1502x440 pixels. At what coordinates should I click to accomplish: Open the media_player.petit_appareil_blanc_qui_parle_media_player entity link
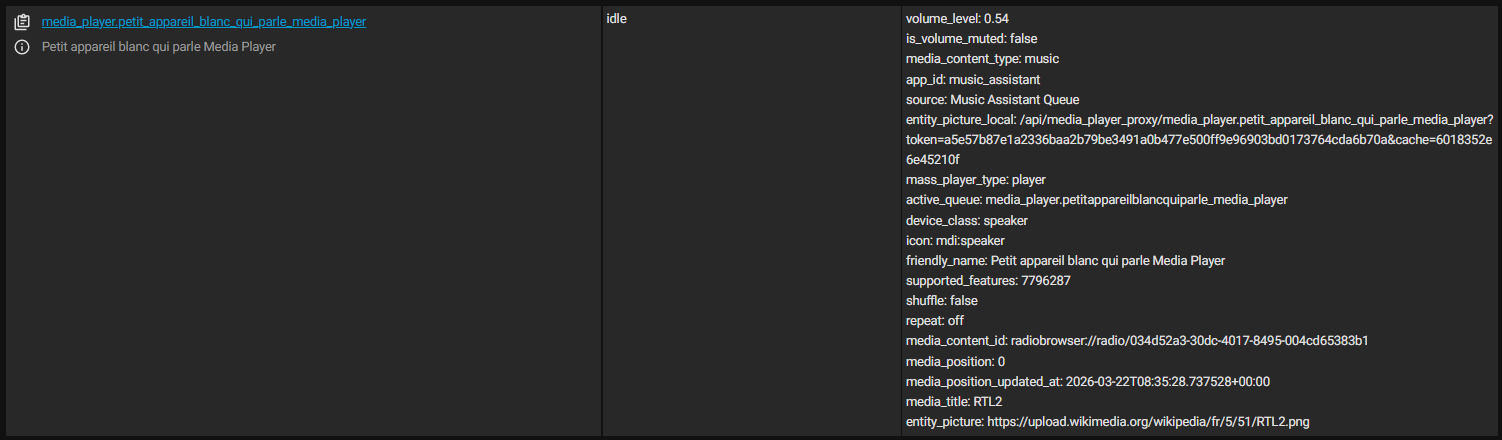click(x=203, y=22)
